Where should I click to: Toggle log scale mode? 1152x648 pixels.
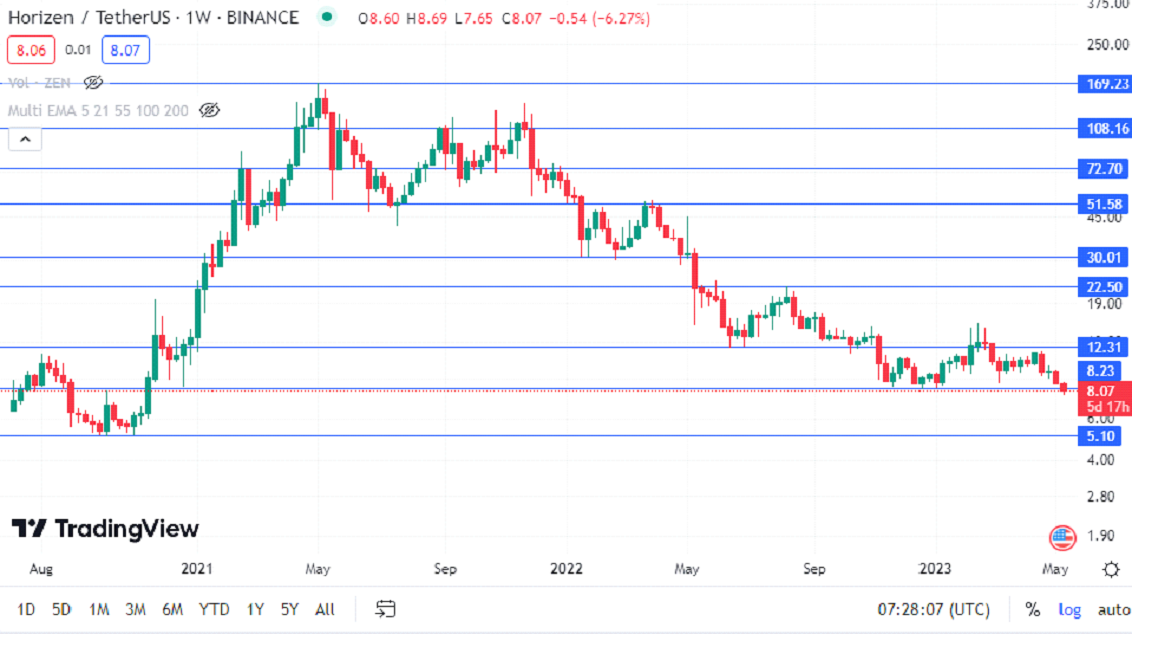click(1069, 609)
